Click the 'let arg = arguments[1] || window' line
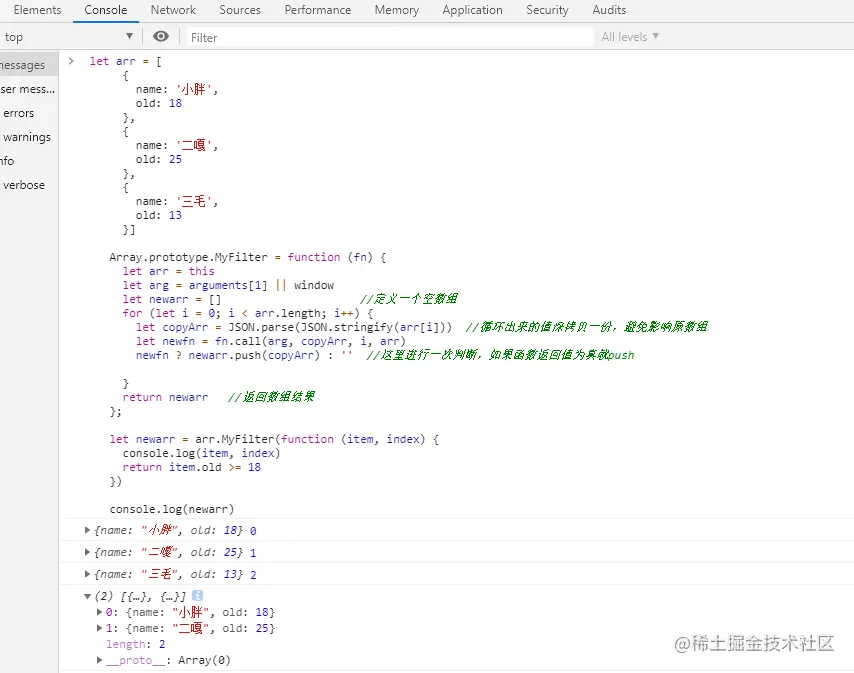The height and width of the screenshot is (673, 854). point(228,285)
